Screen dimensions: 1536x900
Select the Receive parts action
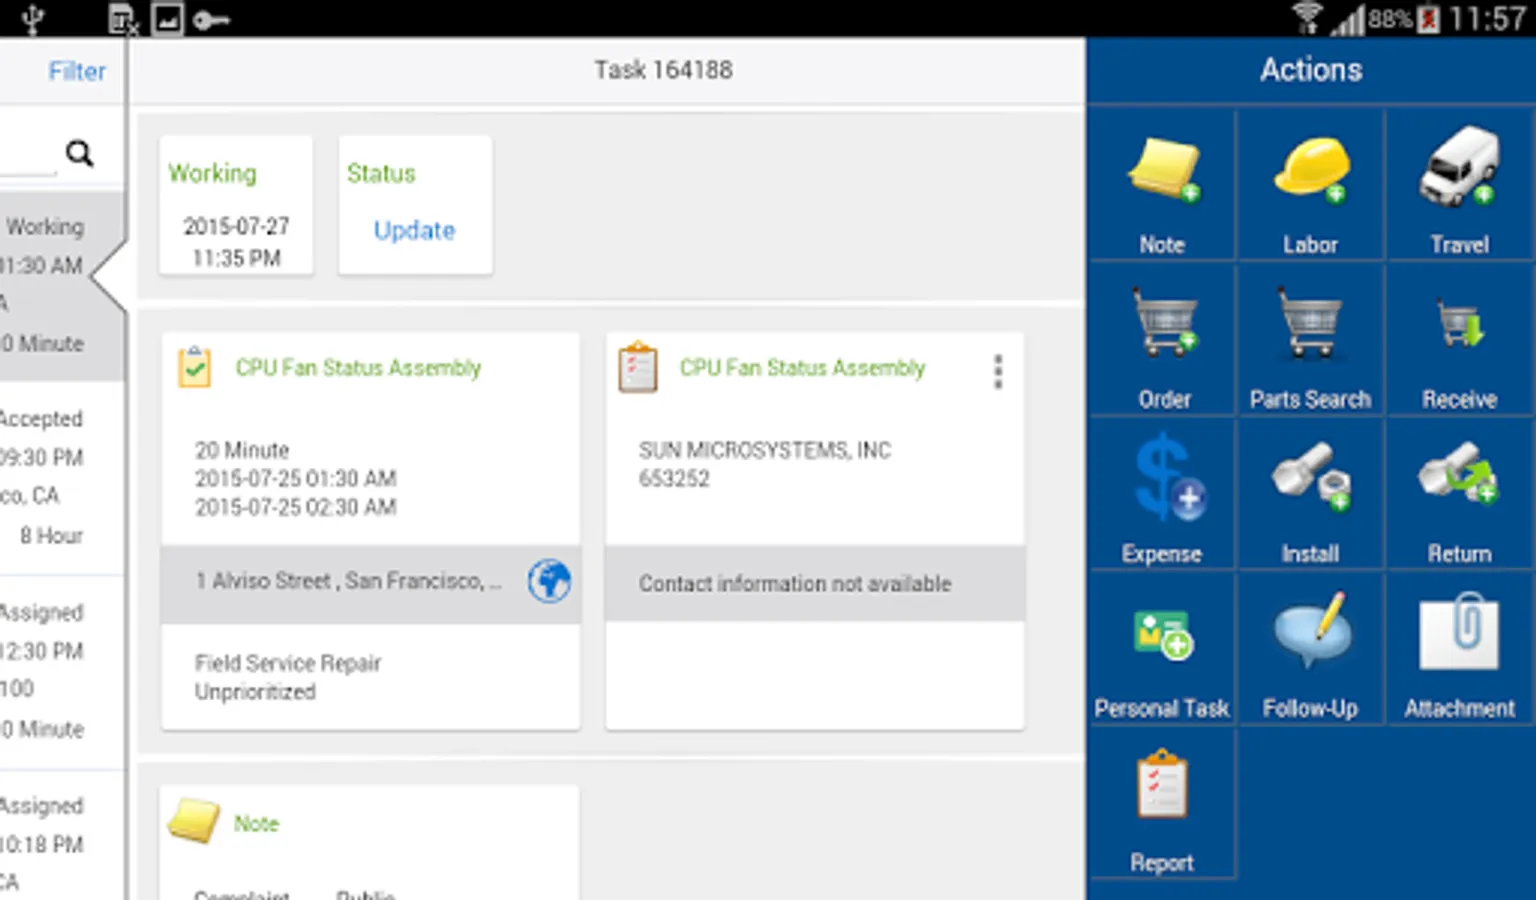tap(1459, 341)
